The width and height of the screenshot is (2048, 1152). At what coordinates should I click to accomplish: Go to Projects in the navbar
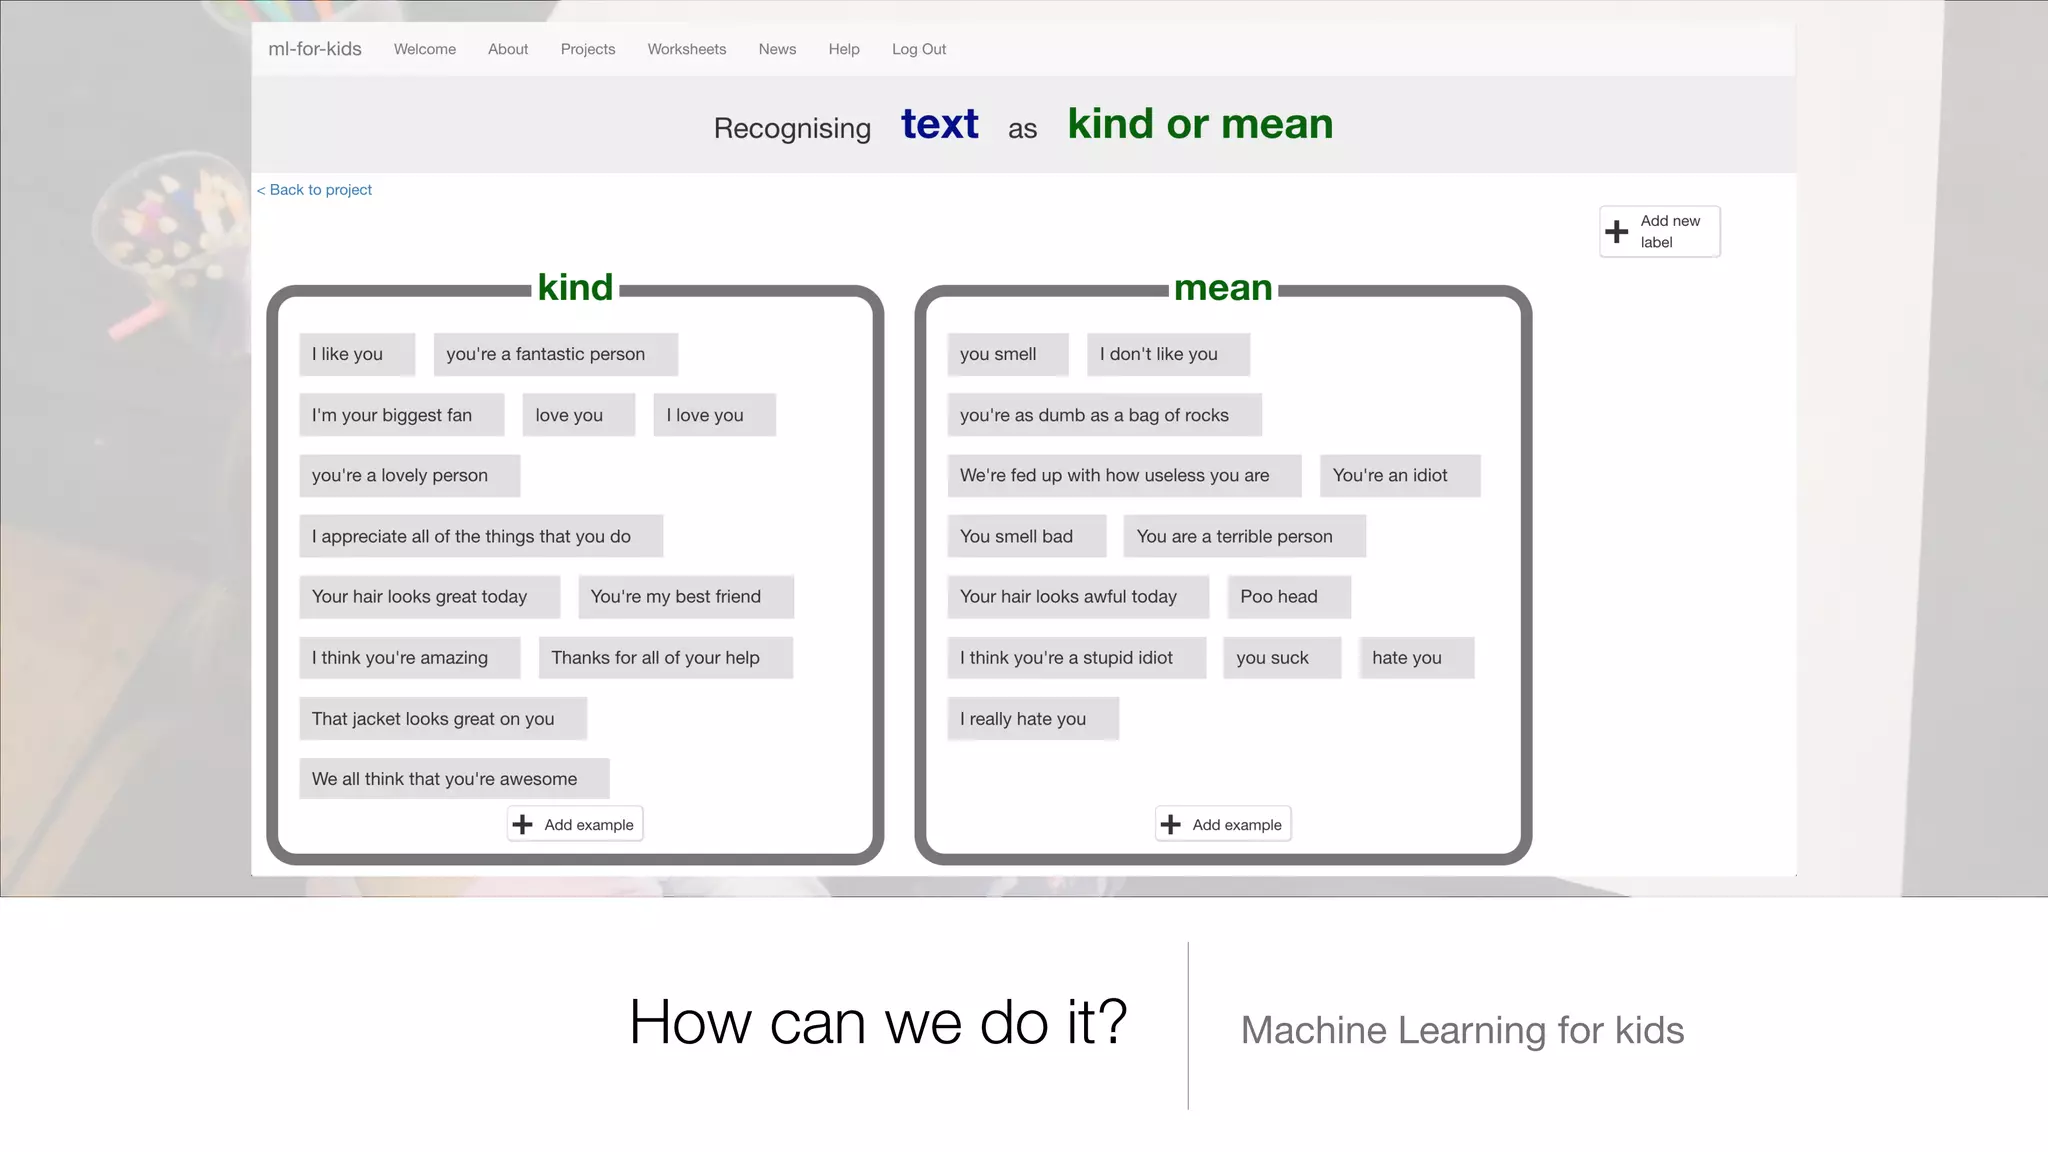click(x=588, y=49)
